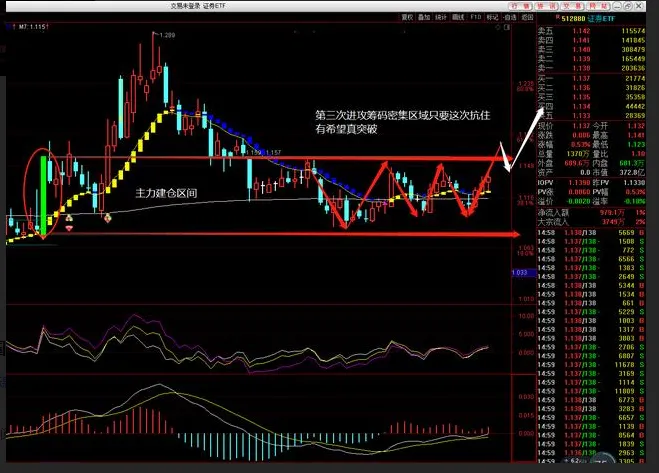Select the 14:59 tick with volume 8564
Image resolution: width=659 pixels, height=473 pixels.
tap(591, 435)
